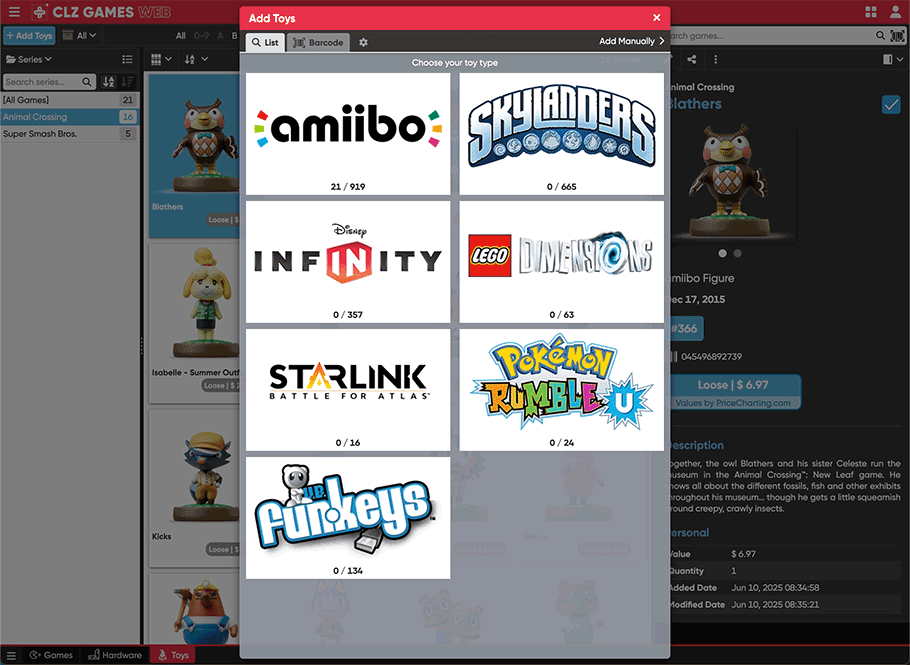Open the panel layout dropdown
This screenshot has width=910, height=665.
tap(893, 59)
